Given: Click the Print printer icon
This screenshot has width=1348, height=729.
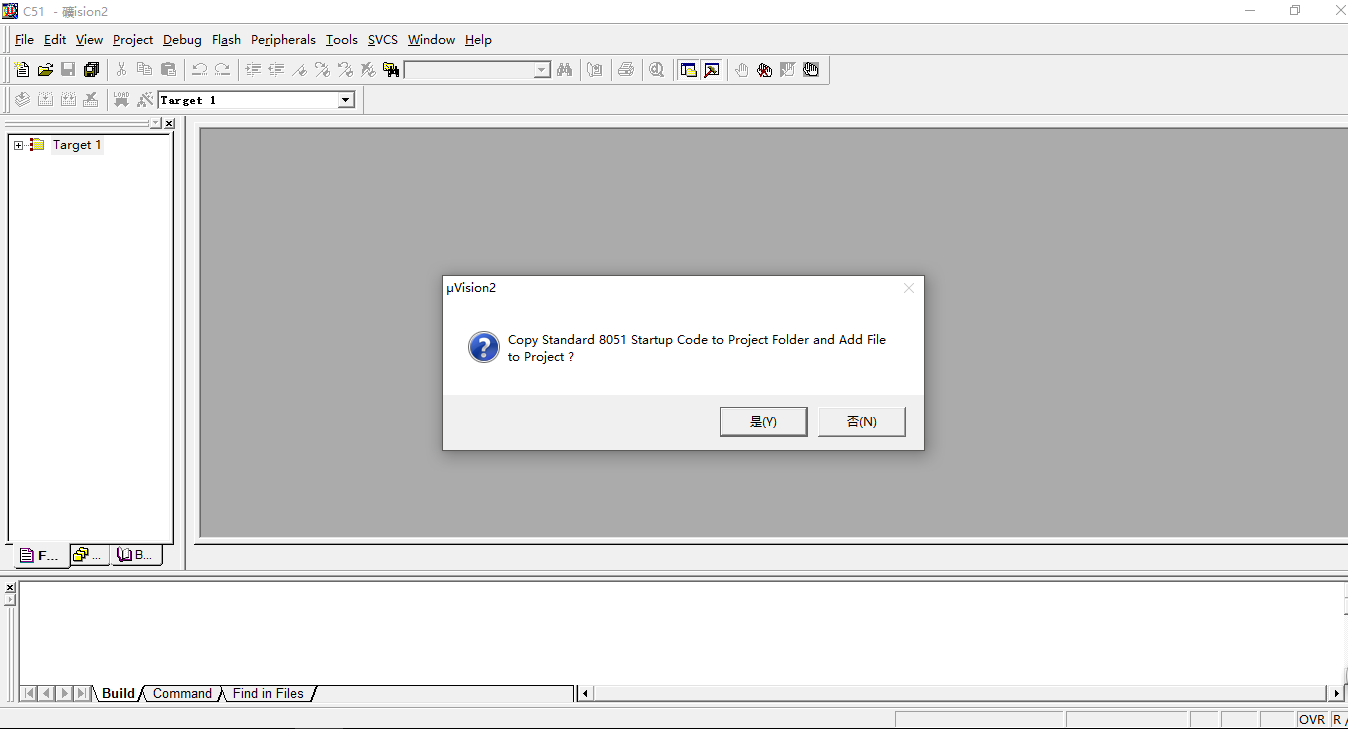Looking at the screenshot, I should tap(626, 69).
